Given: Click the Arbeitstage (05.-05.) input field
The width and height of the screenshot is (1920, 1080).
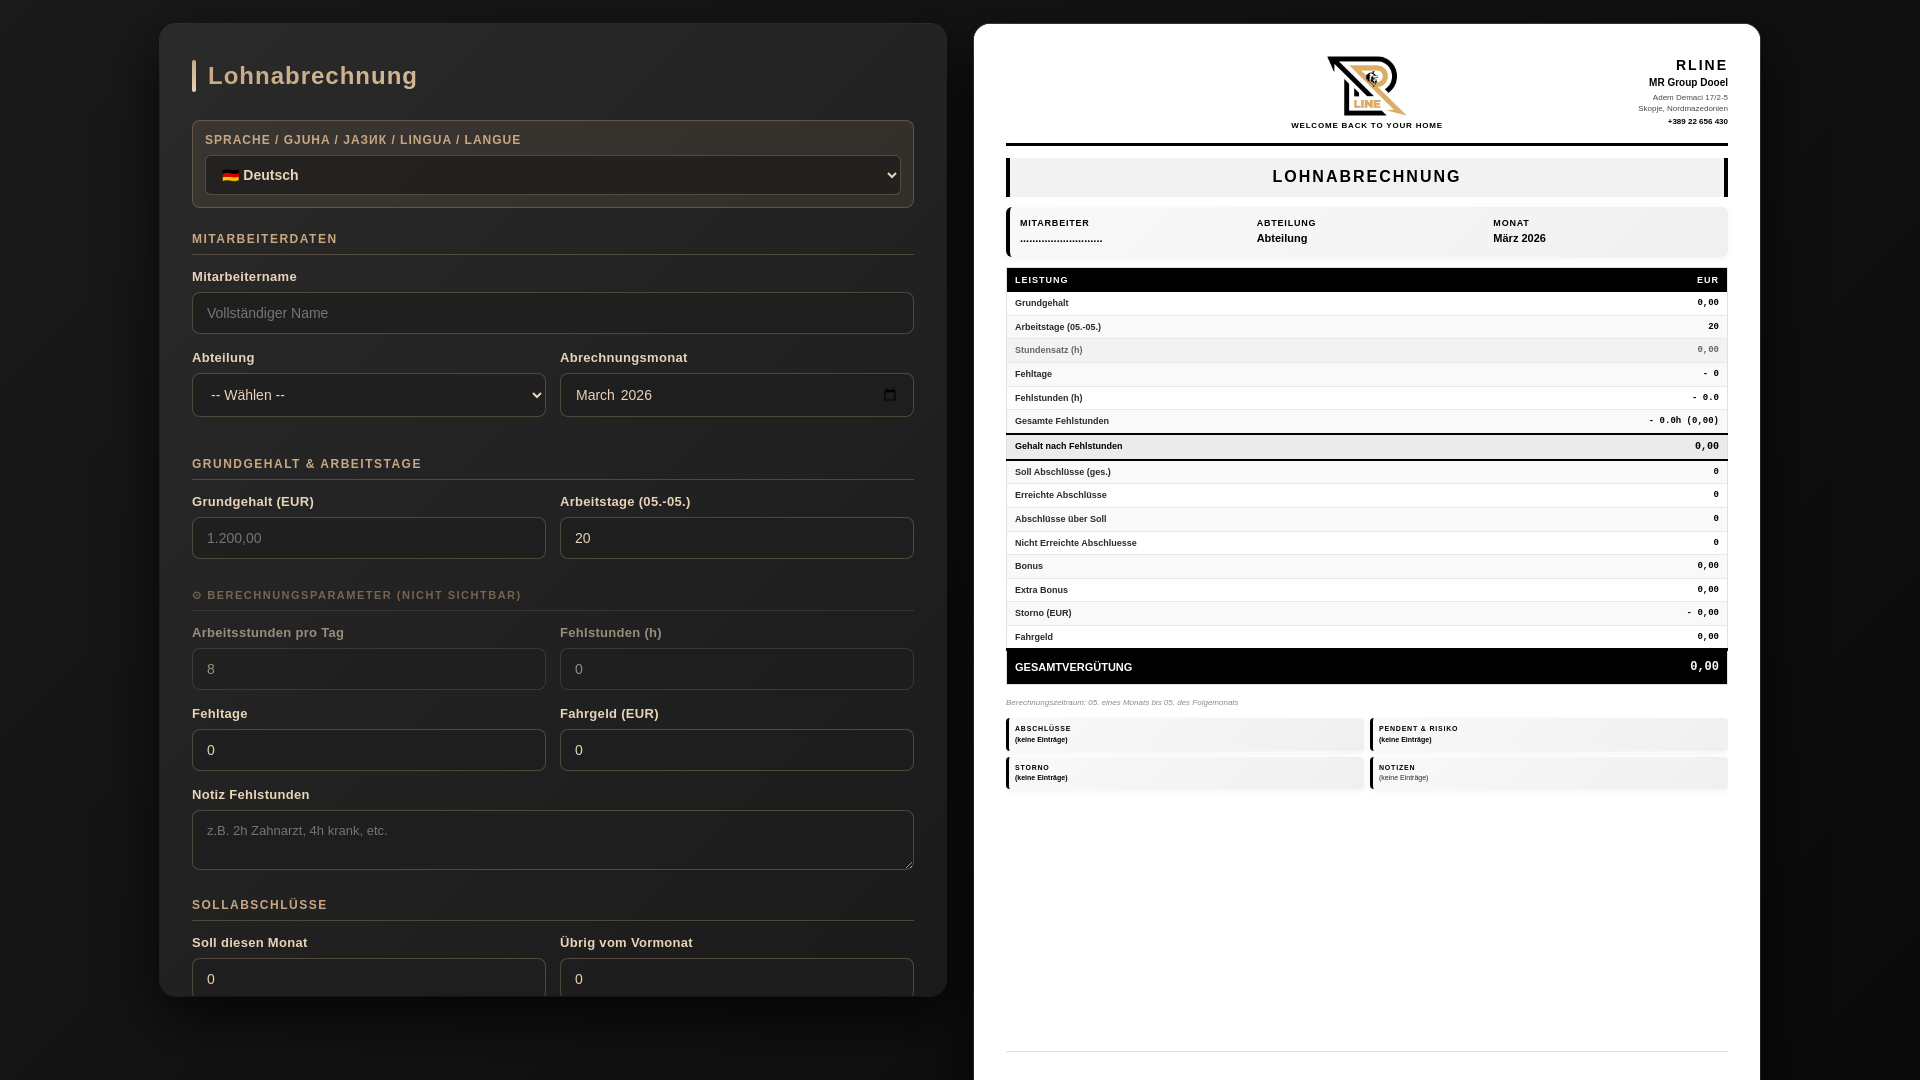Looking at the screenshot, I should 737,538.
